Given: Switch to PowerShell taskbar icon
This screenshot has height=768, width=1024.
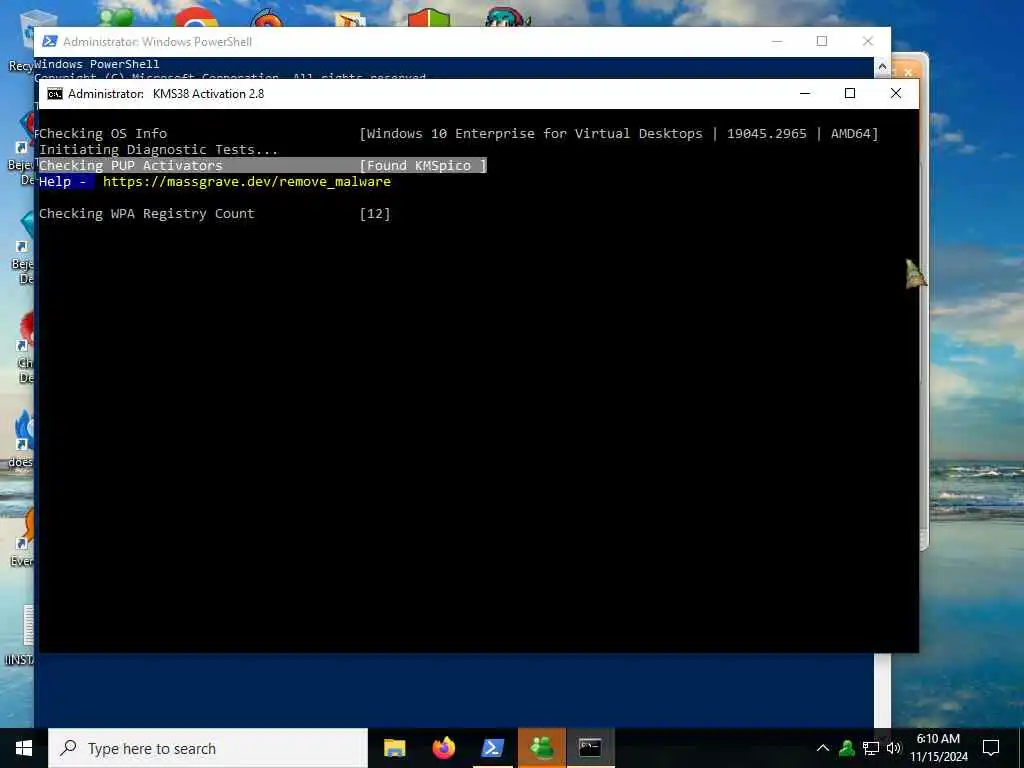Looking at the screenshot, I should tap(492, 748).
